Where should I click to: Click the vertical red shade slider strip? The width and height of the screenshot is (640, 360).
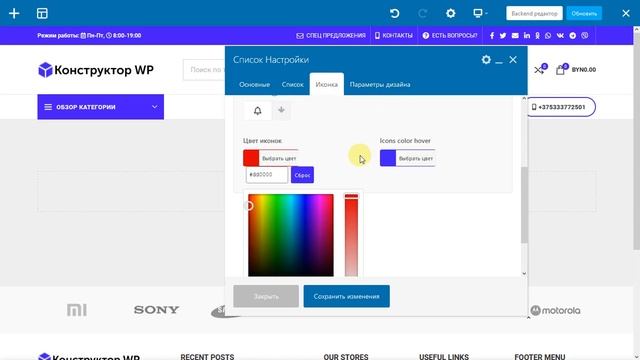coord(351,236)
